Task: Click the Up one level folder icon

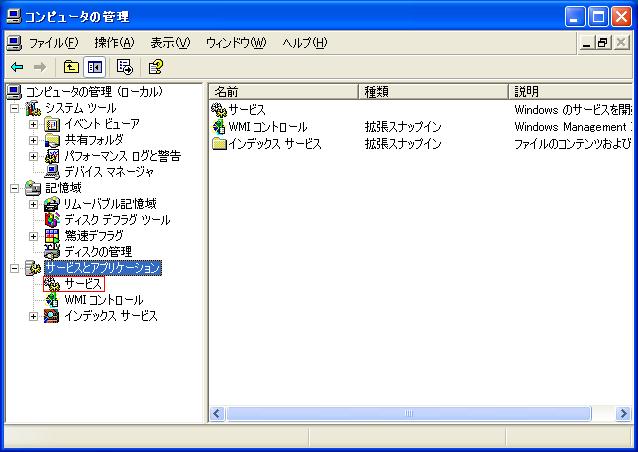Action: [x=71, y=67]
